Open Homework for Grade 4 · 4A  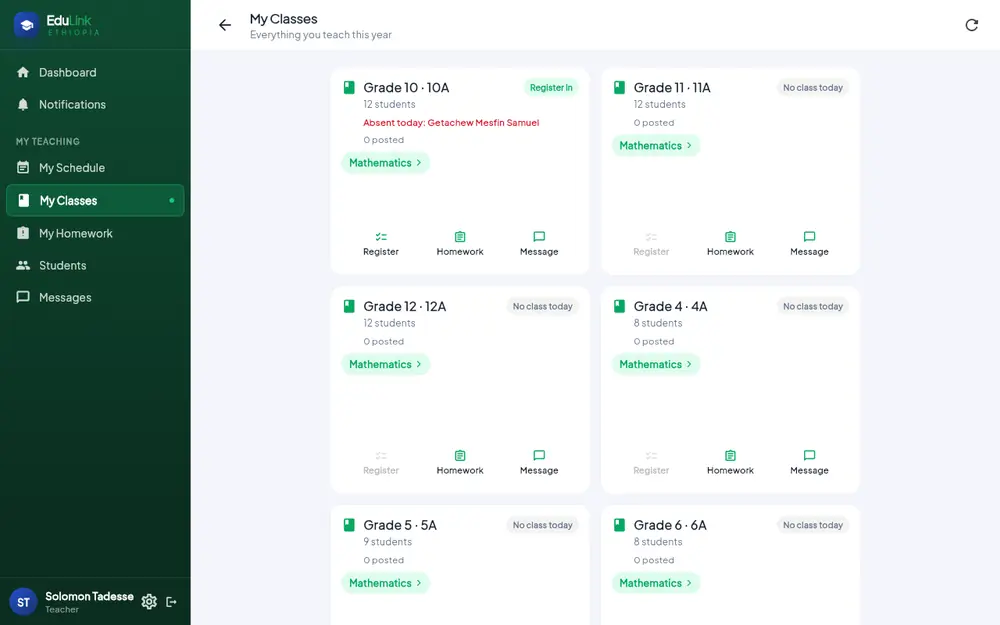[x=730, y=462]
